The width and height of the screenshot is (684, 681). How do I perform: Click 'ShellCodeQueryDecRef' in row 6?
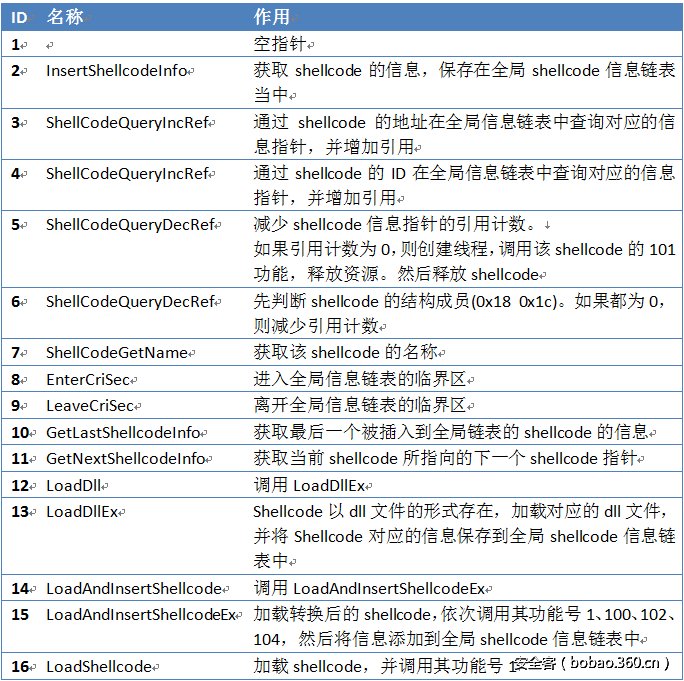pyautogui.click(x=130, y=301)
